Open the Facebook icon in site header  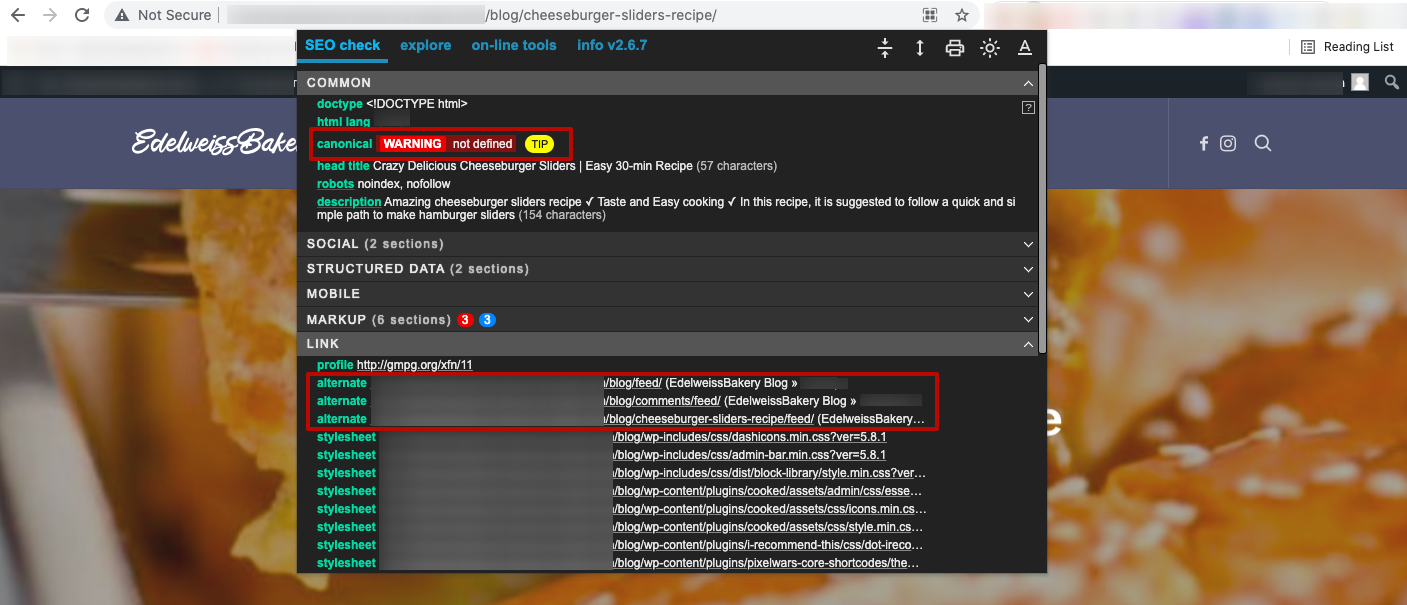coord(1204,143)
